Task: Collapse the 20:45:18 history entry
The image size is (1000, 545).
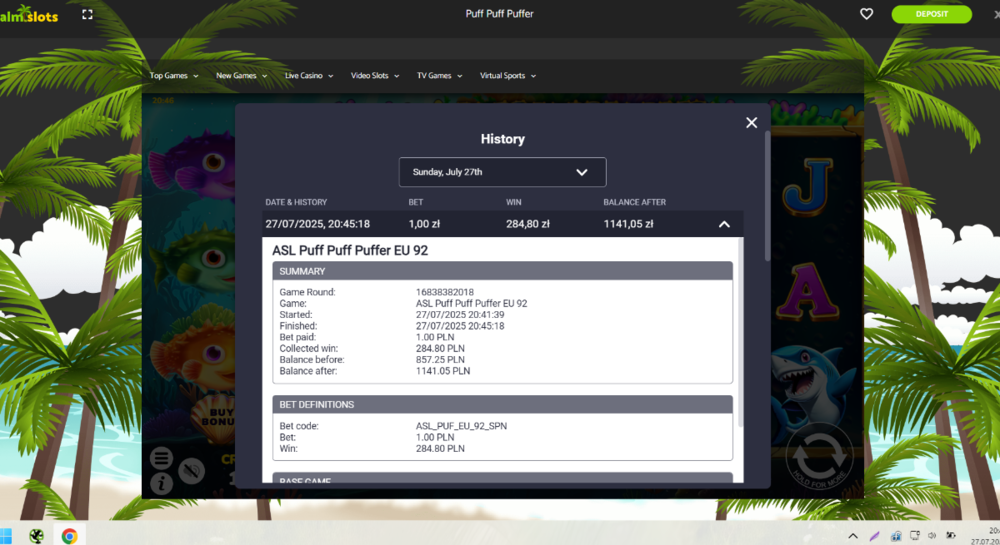Action: (724, 224)
